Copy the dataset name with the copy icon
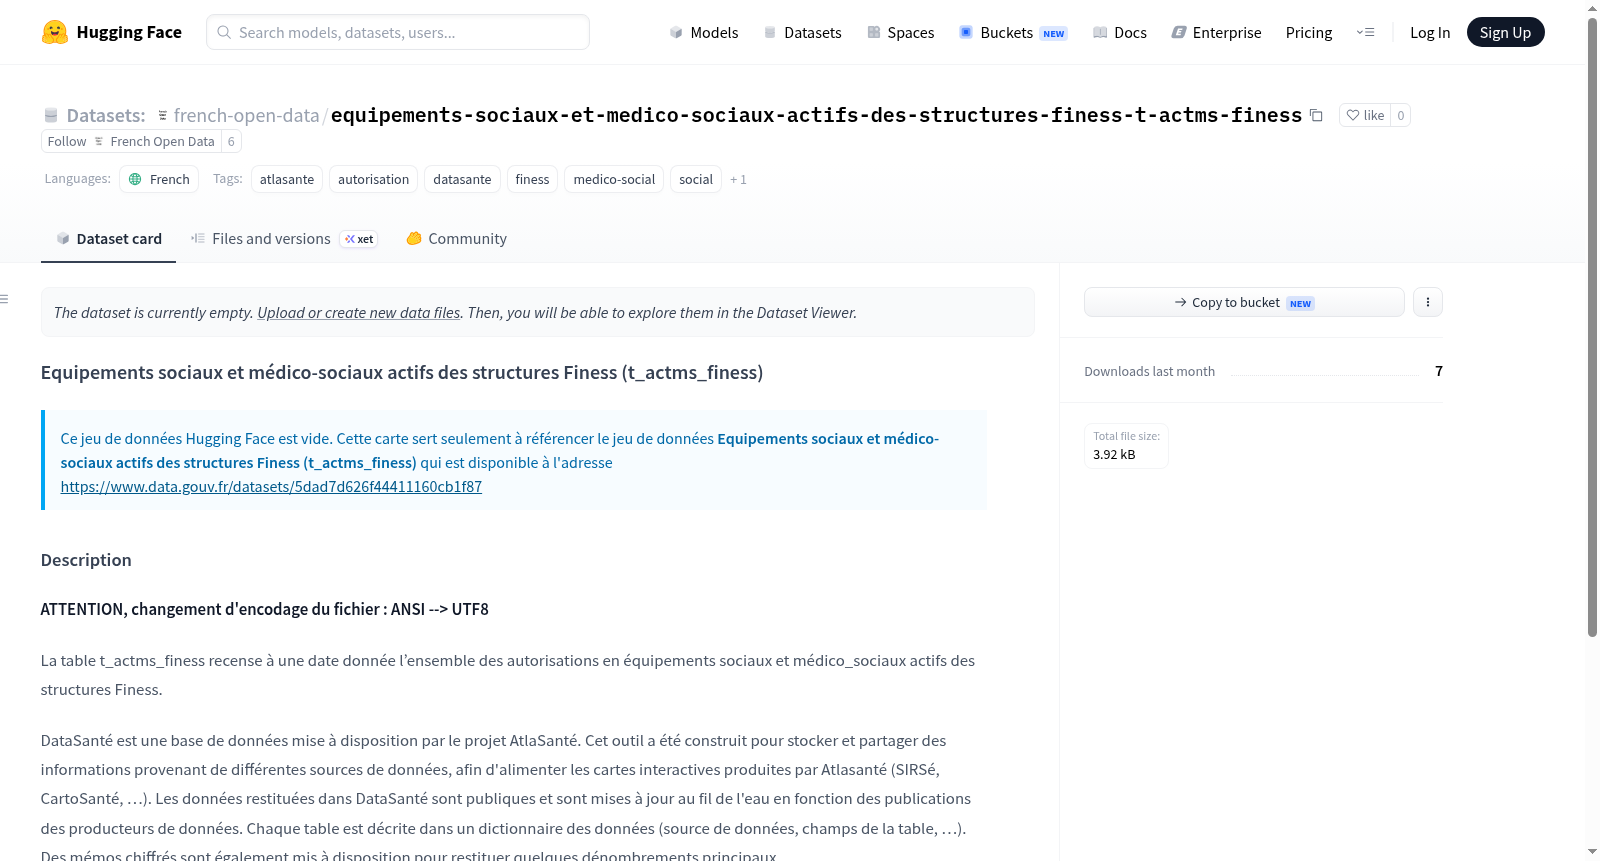Image resolution: width=1600 pixels, height=861 pixels. 1316,115
